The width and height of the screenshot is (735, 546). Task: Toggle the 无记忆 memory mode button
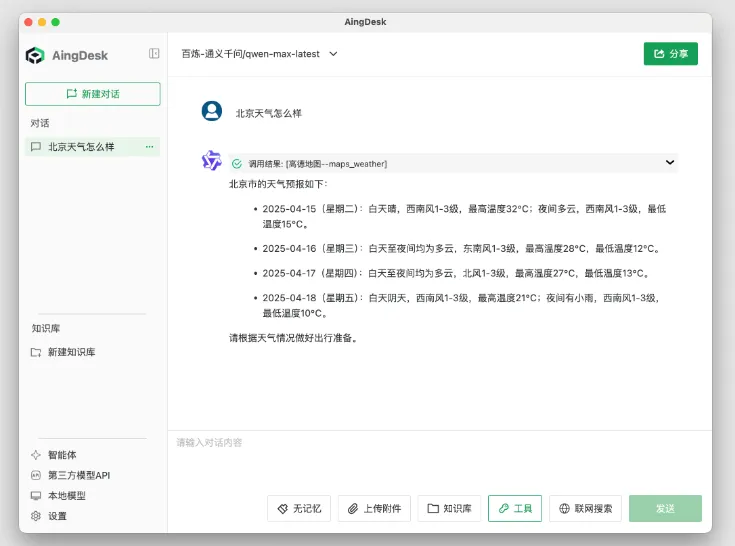pos(299,509)
